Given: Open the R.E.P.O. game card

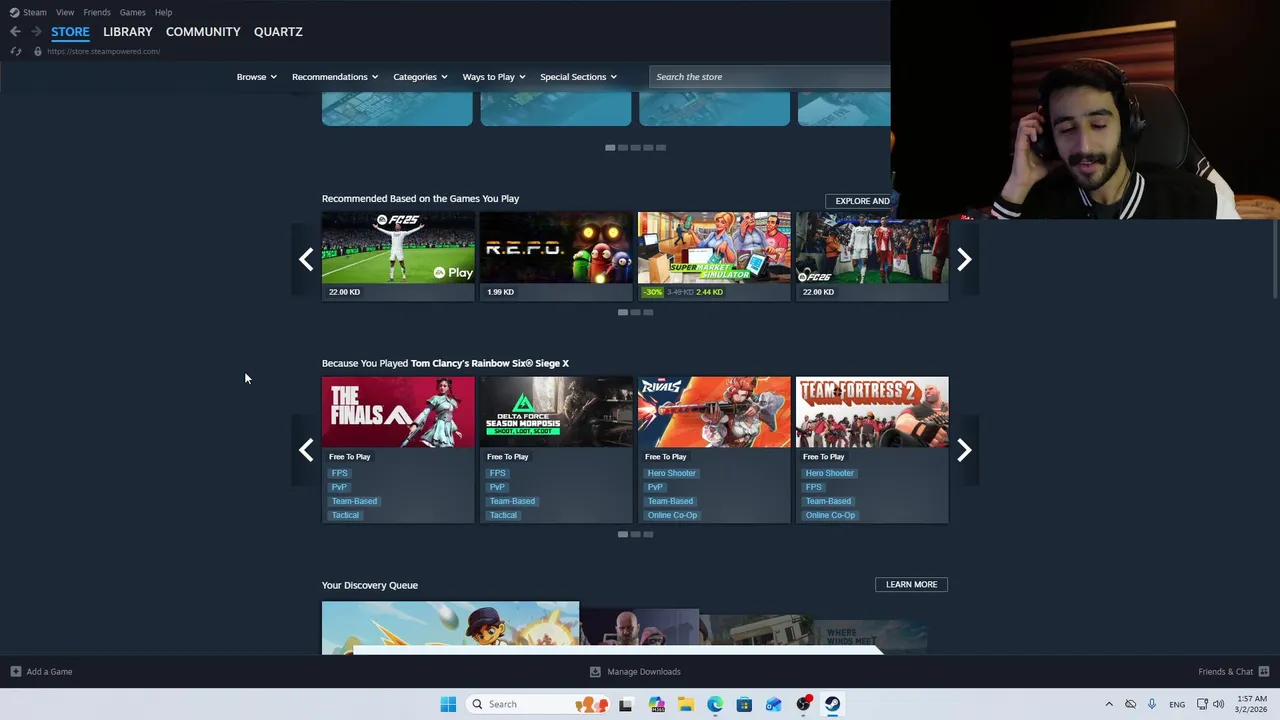Looking at the screenshot, I should click(x=556, y=256).
